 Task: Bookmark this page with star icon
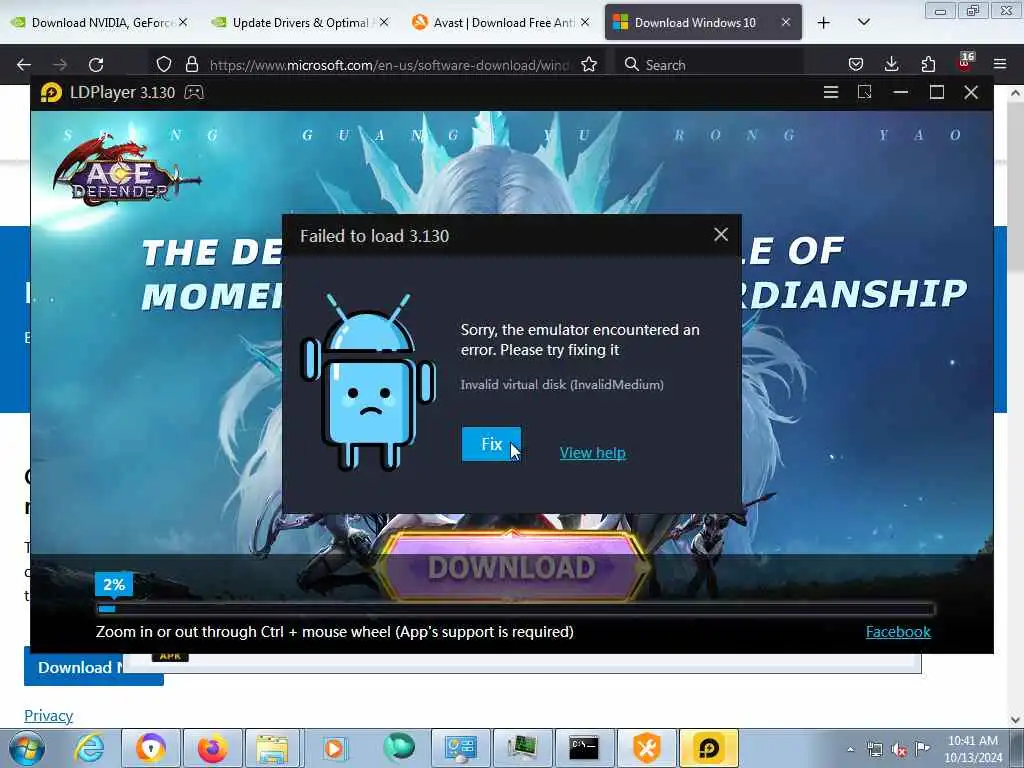pyautogui.click(x=589, y=64)
